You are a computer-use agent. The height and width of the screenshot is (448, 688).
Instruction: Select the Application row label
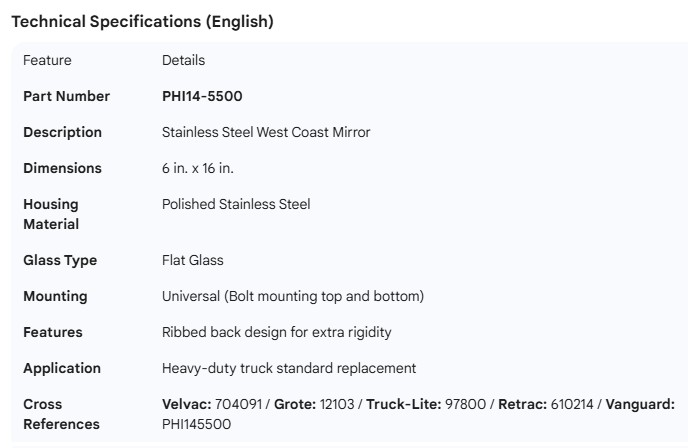click(x=62, y=368)
